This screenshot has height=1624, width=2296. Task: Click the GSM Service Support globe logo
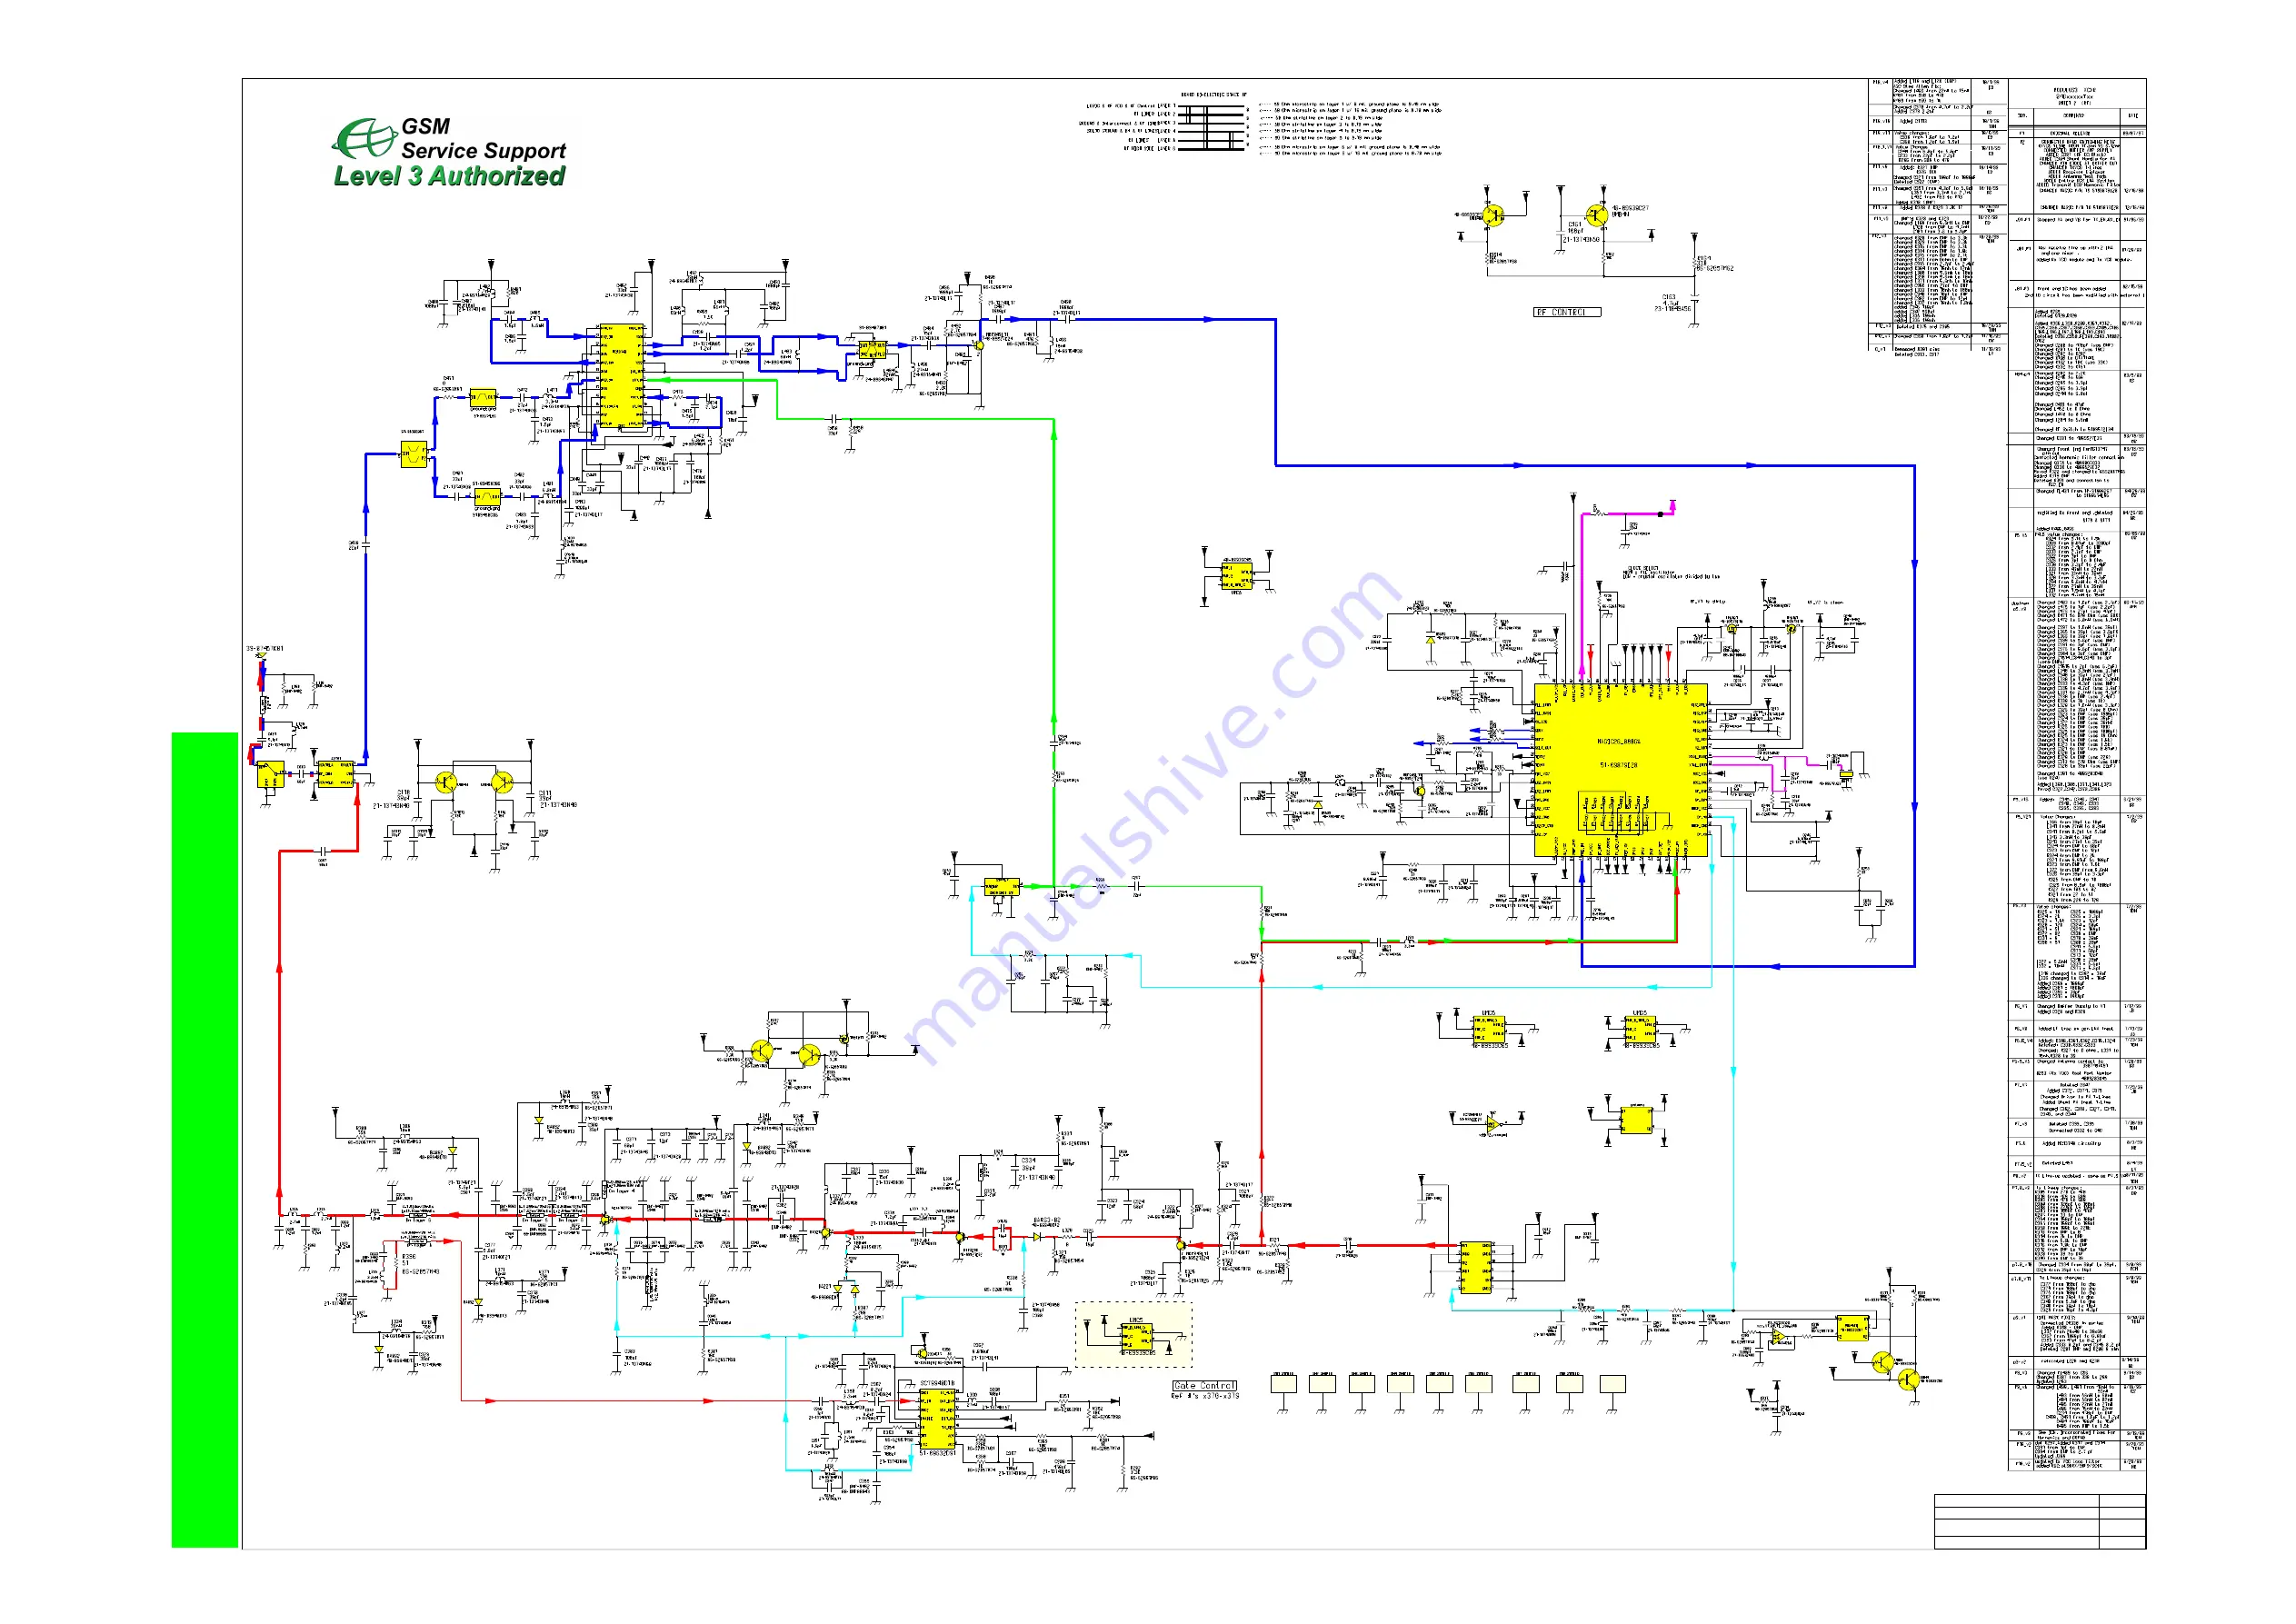click(364, 138)
